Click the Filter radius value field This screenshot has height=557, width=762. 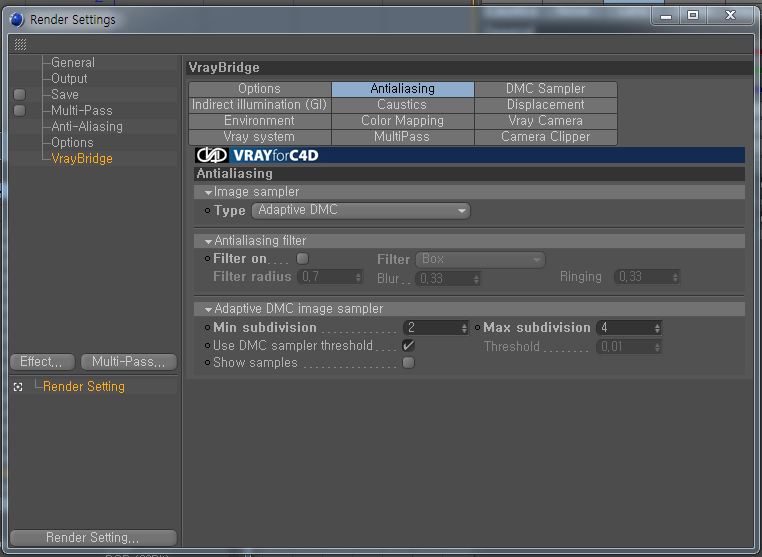point(326,277)
